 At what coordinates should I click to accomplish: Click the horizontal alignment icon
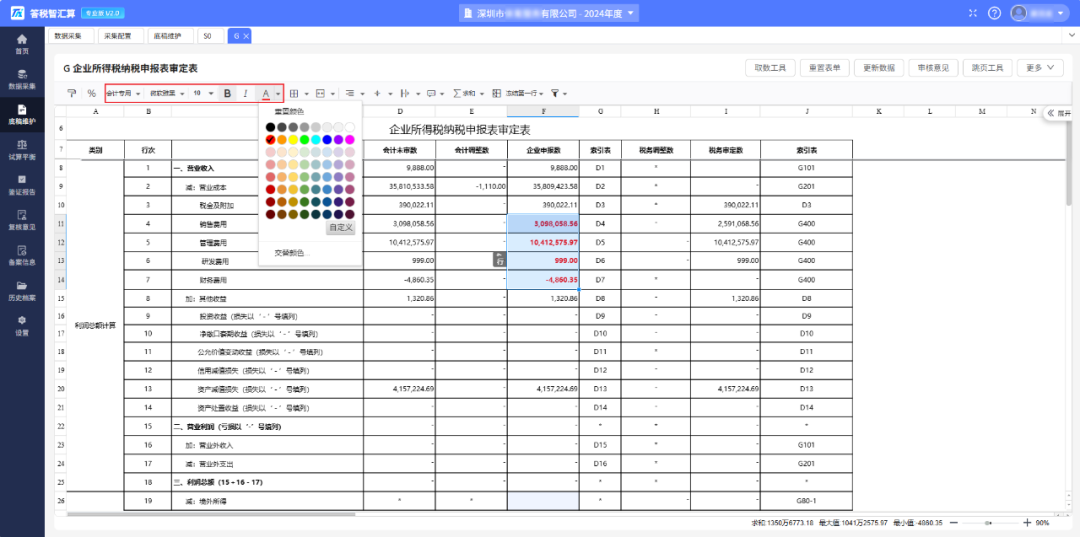pos(350,93)
